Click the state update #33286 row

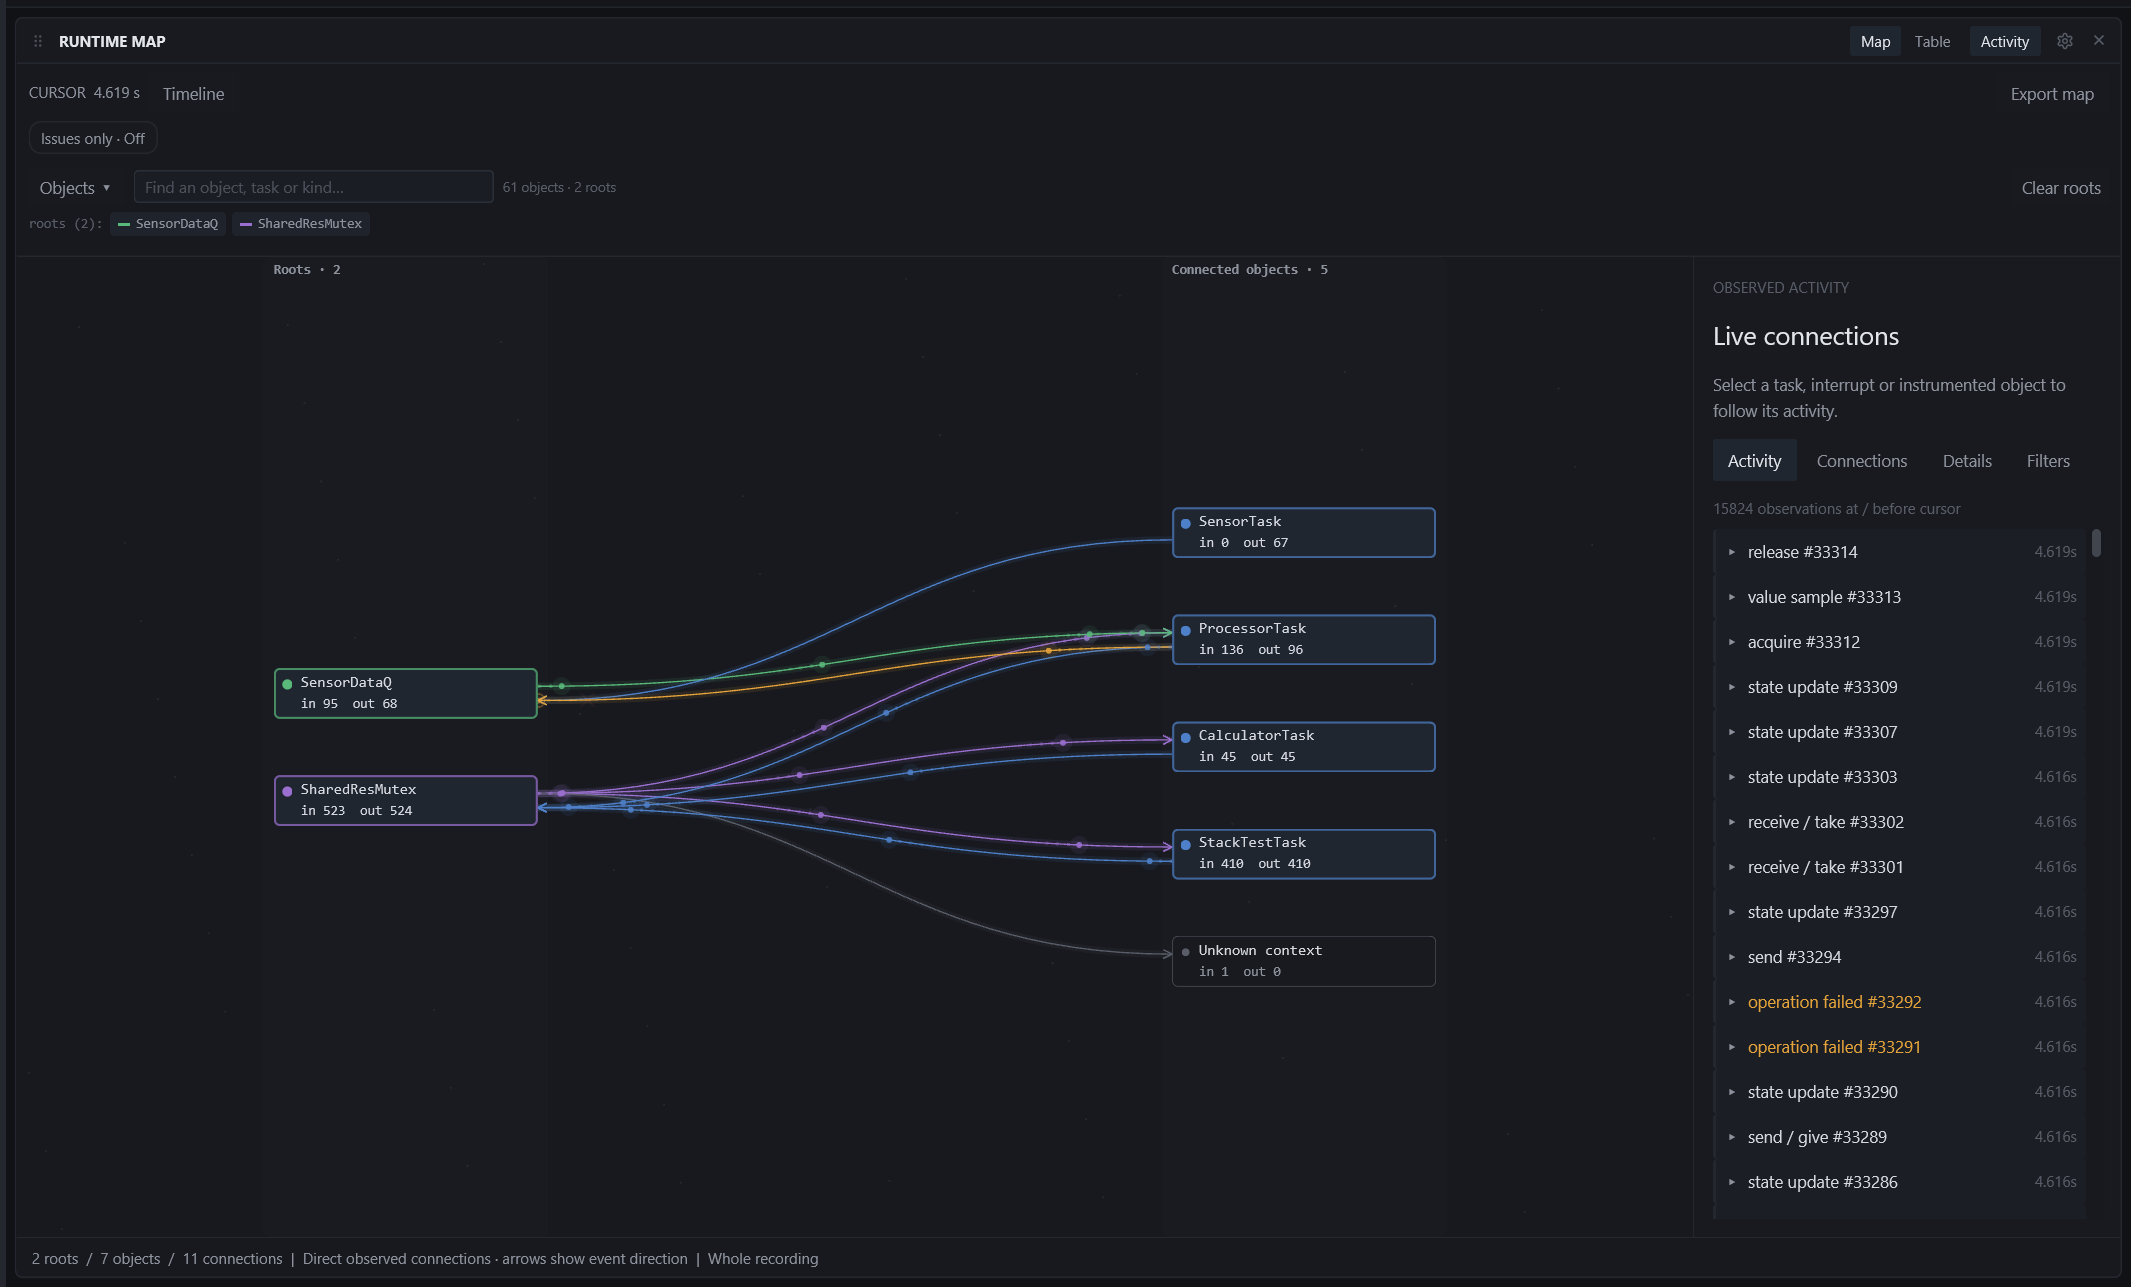(x=1900, y=1182)
